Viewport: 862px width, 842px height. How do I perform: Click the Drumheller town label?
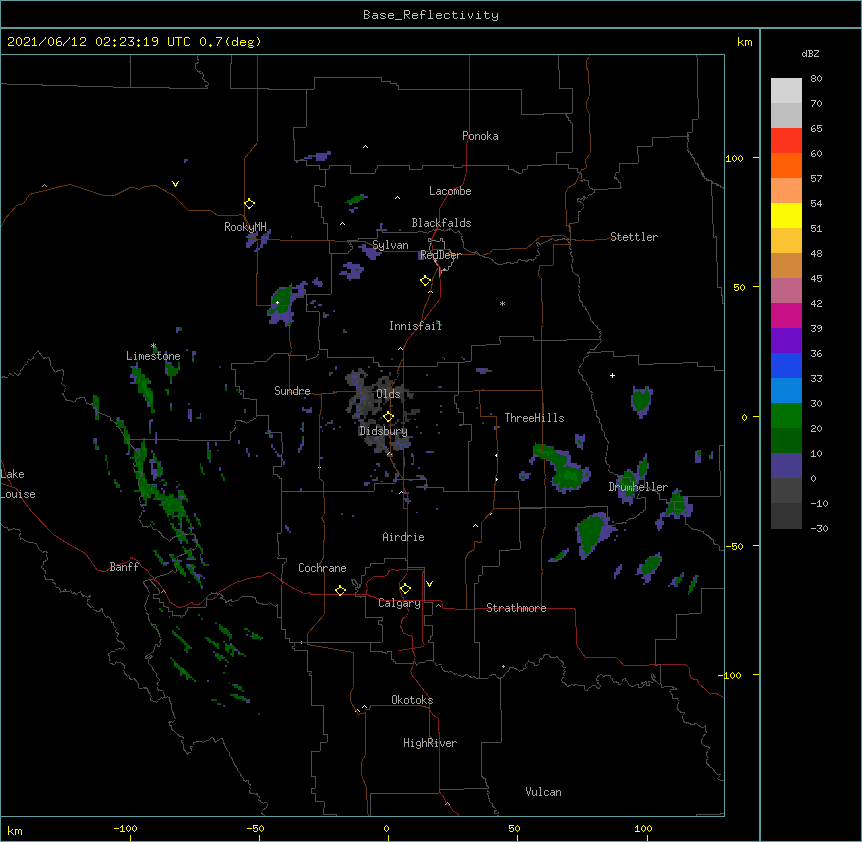click(638, 487)
